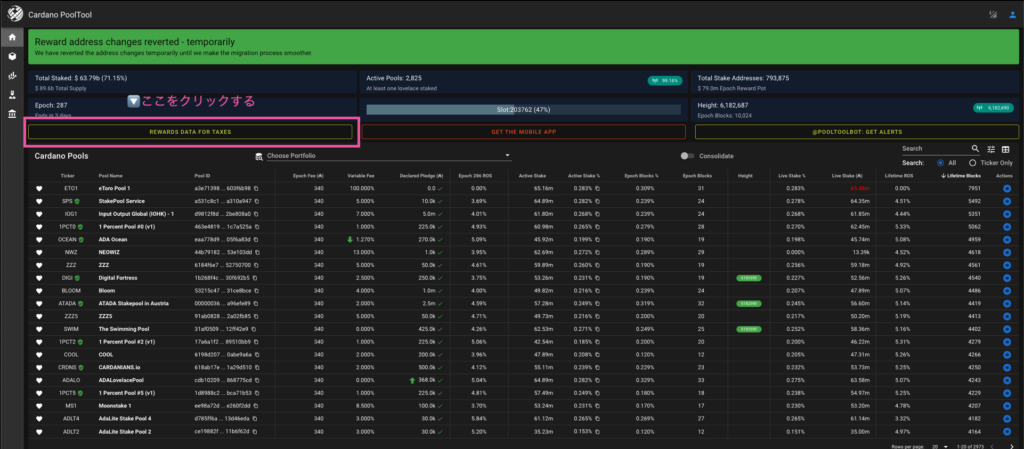Click in the Search input field
The width and height of the screenshot is (1024, 449).
934,149
